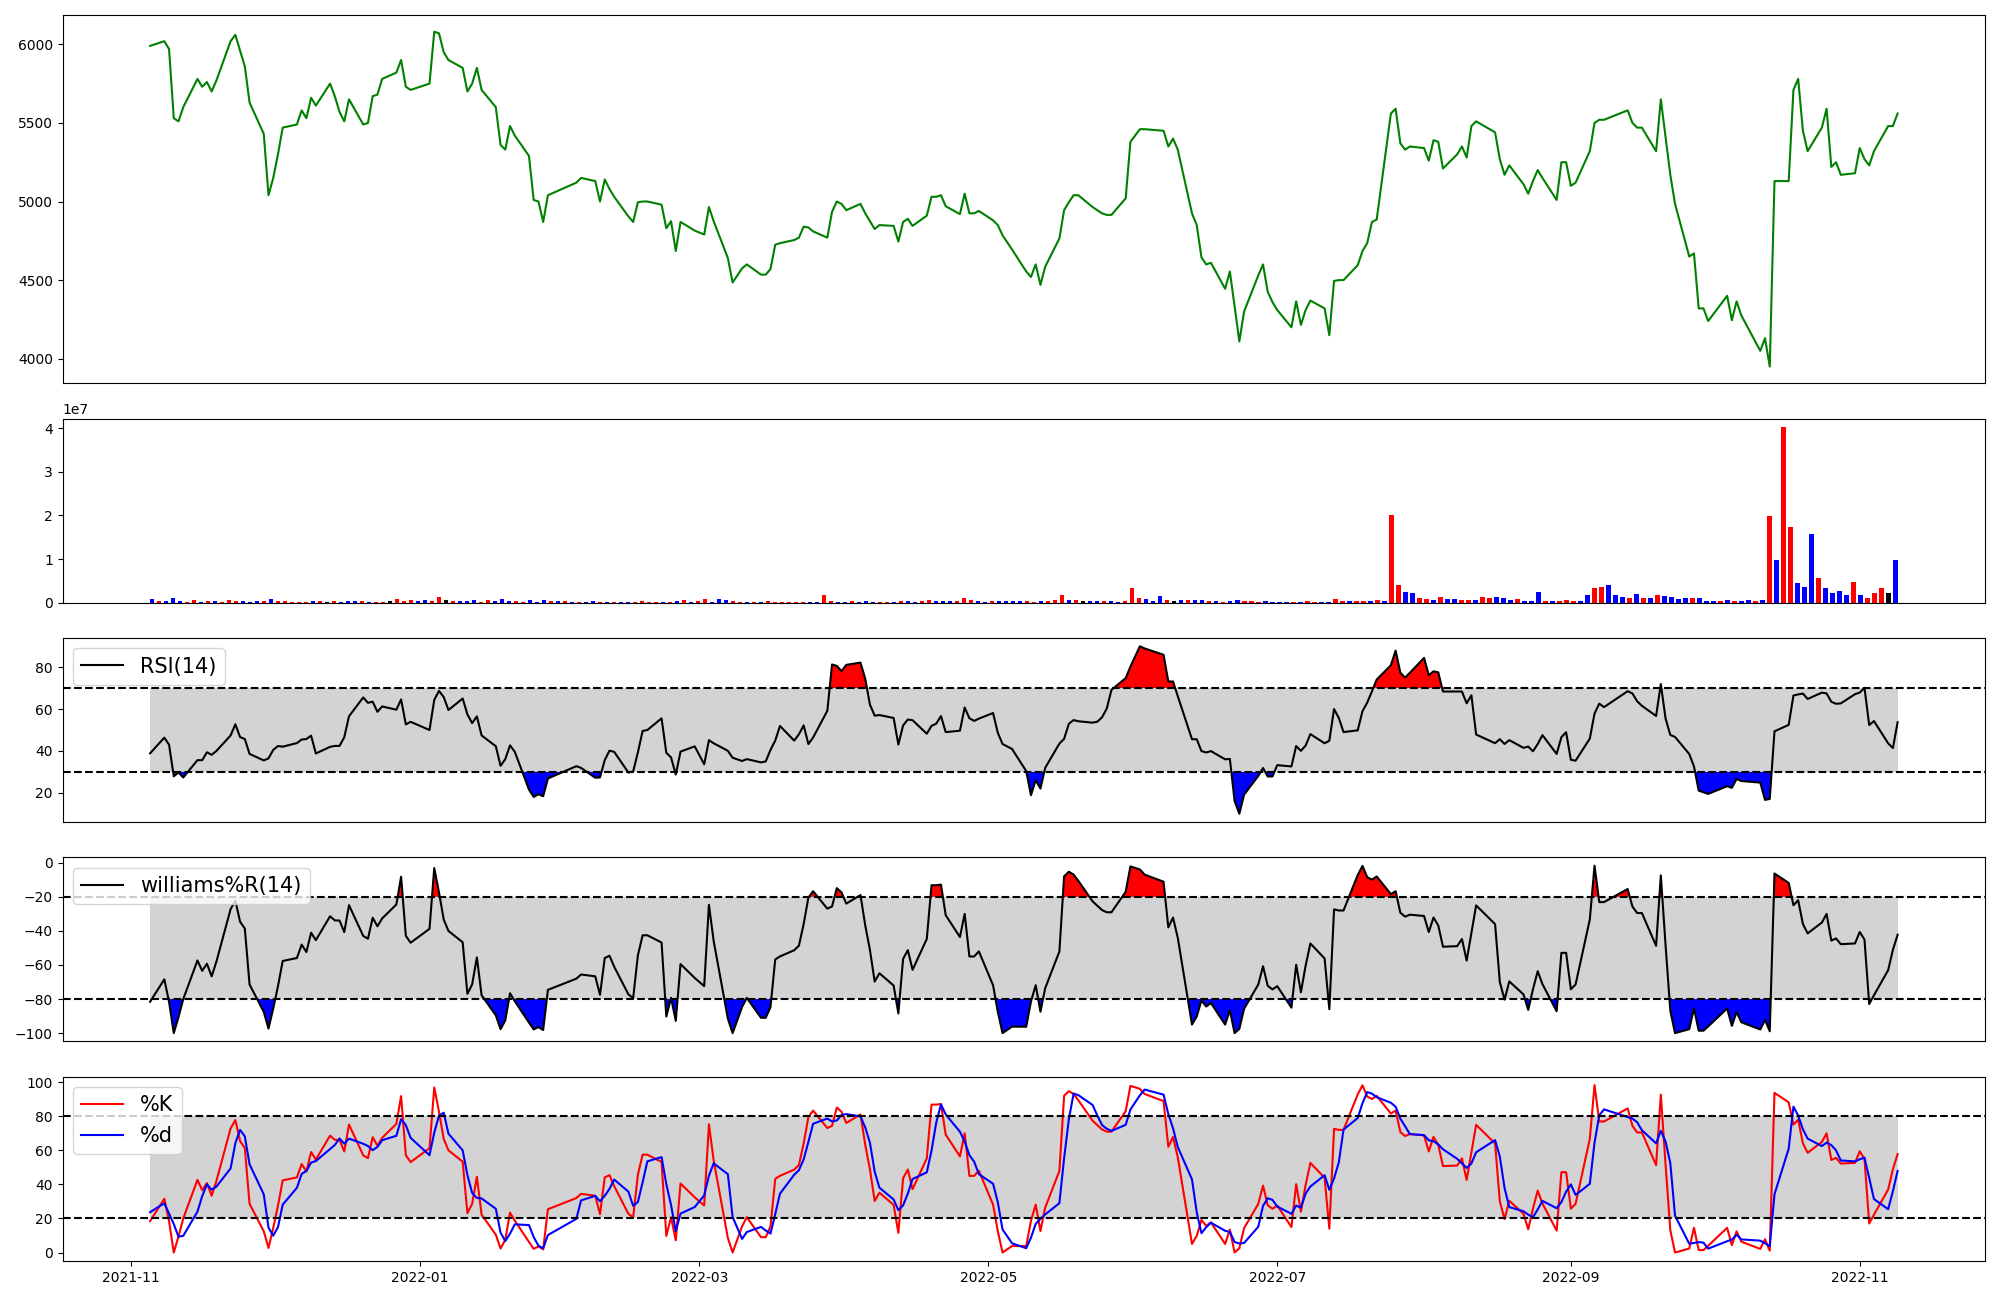Click the black line sample beside RSI(14)
The width and height of the screenshot is (2000, 1300).
coord(102,666)
